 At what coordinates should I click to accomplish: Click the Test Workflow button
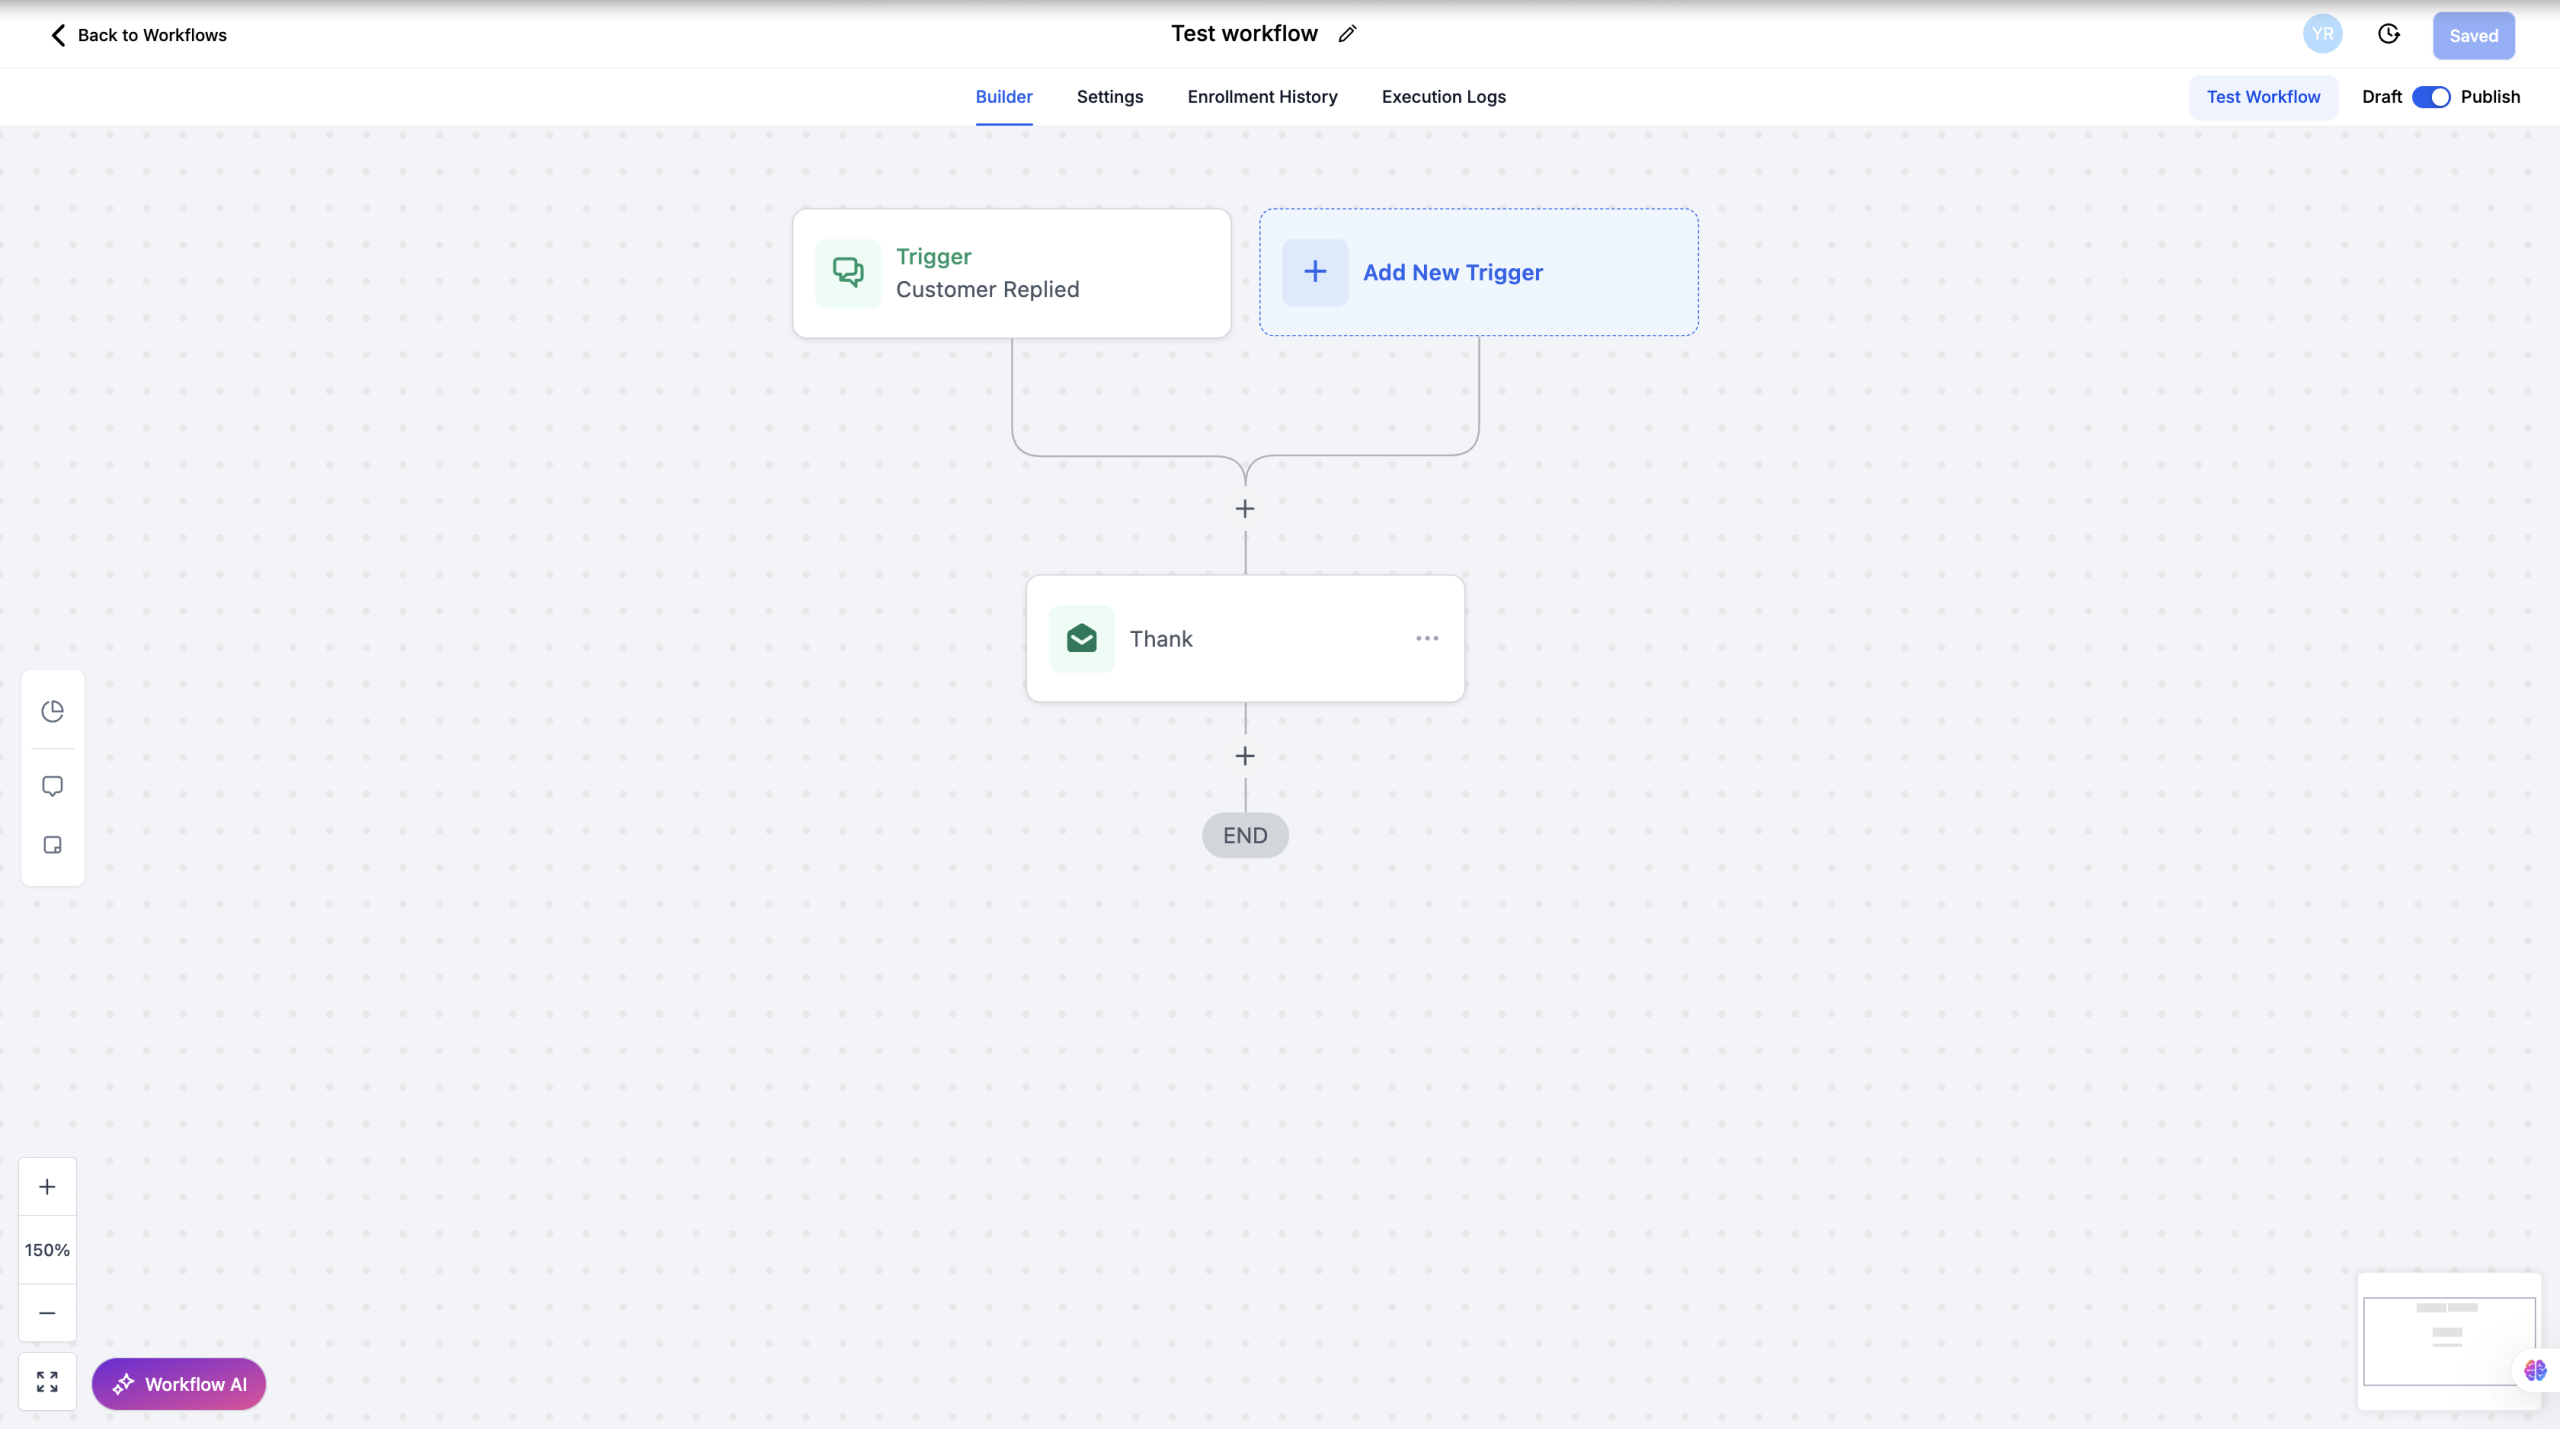(x=2262, y=97)
